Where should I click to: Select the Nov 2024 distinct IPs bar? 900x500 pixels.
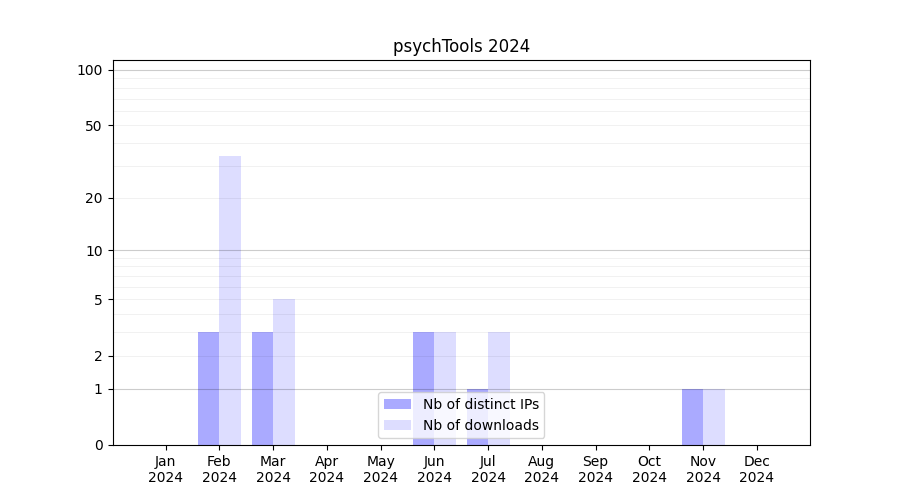tap(692, 416)
